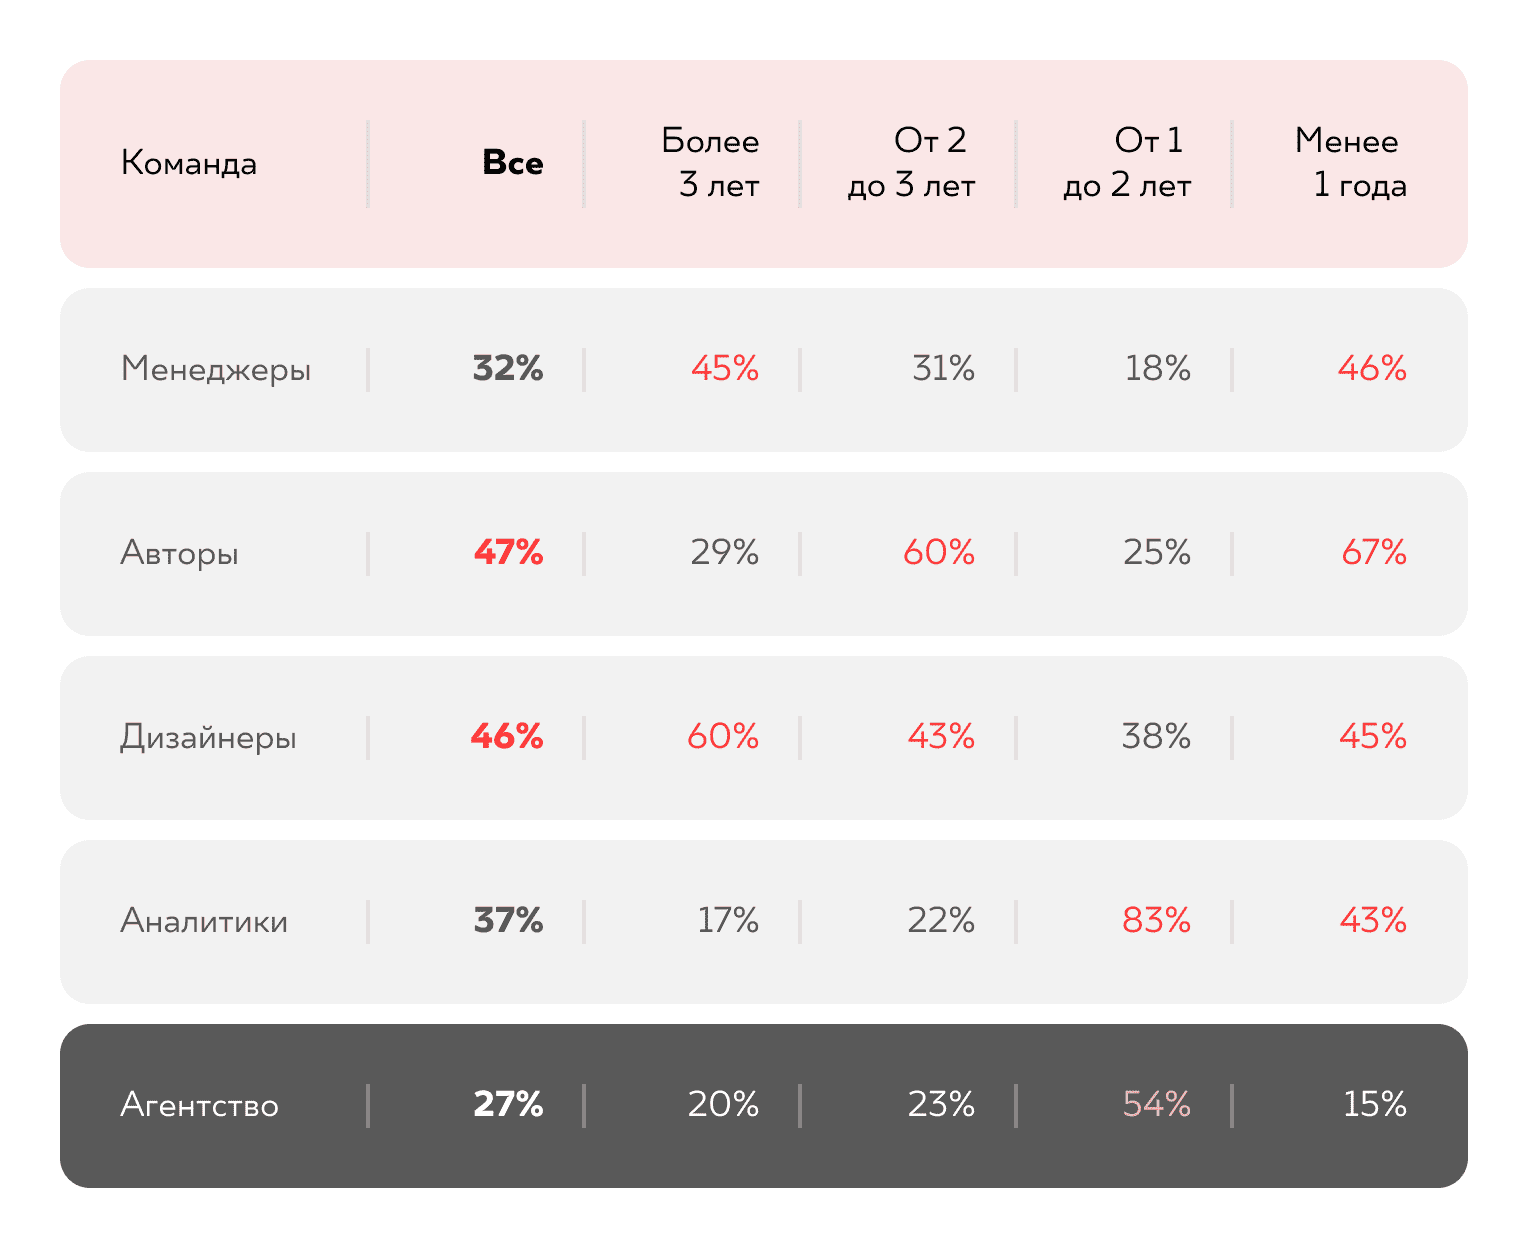Image resolution: width=1528 pixels, height=1248 pixels.
Task: Select the 17% value in Аналитики row
Action: (x=728, y=921)
